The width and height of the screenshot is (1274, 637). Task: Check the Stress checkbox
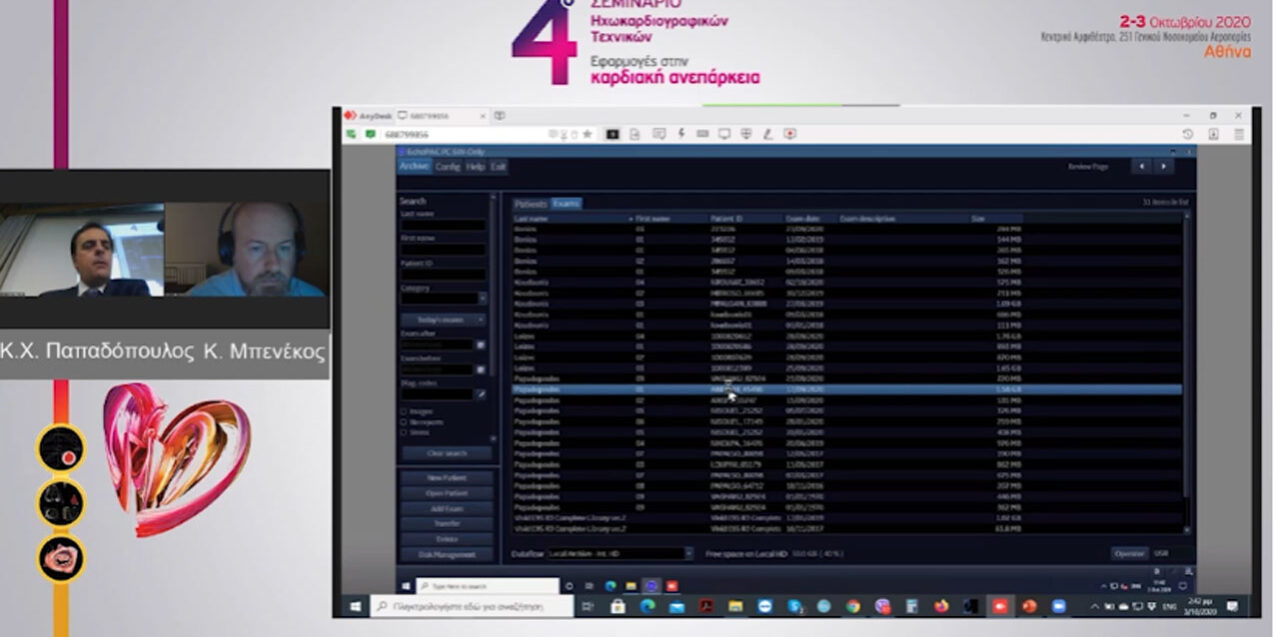[404, 432]
